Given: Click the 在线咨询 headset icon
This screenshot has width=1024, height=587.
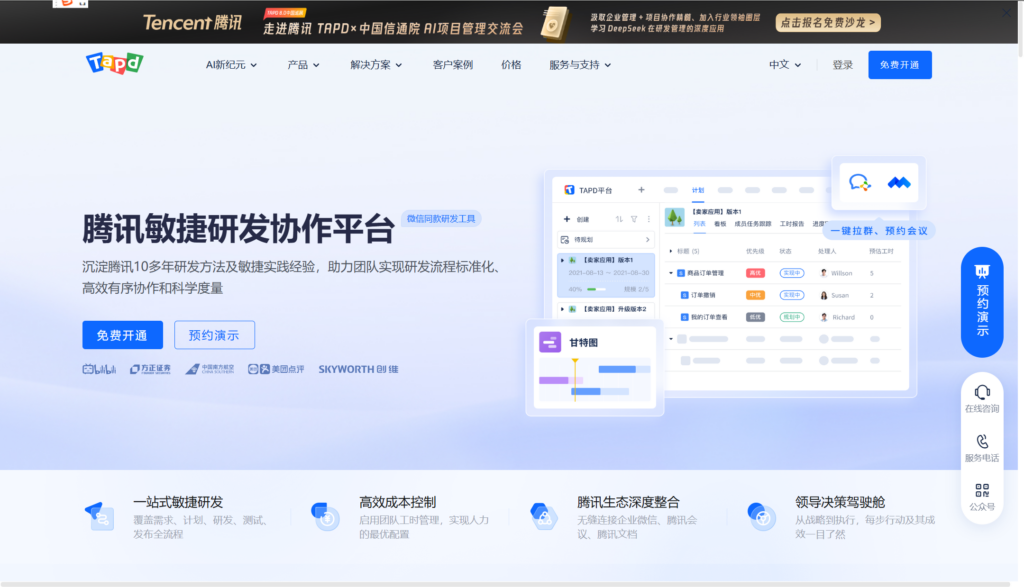Looking at the screenshot, I should pos(982,392).
